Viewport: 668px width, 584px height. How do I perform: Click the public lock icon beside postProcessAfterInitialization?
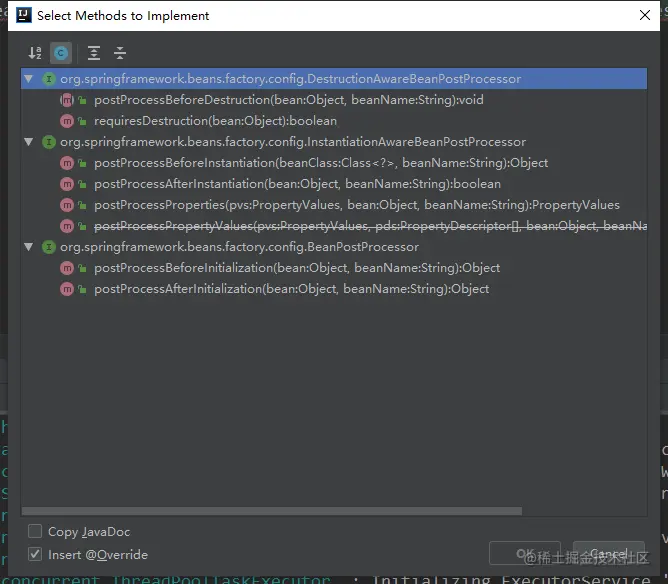82,290
